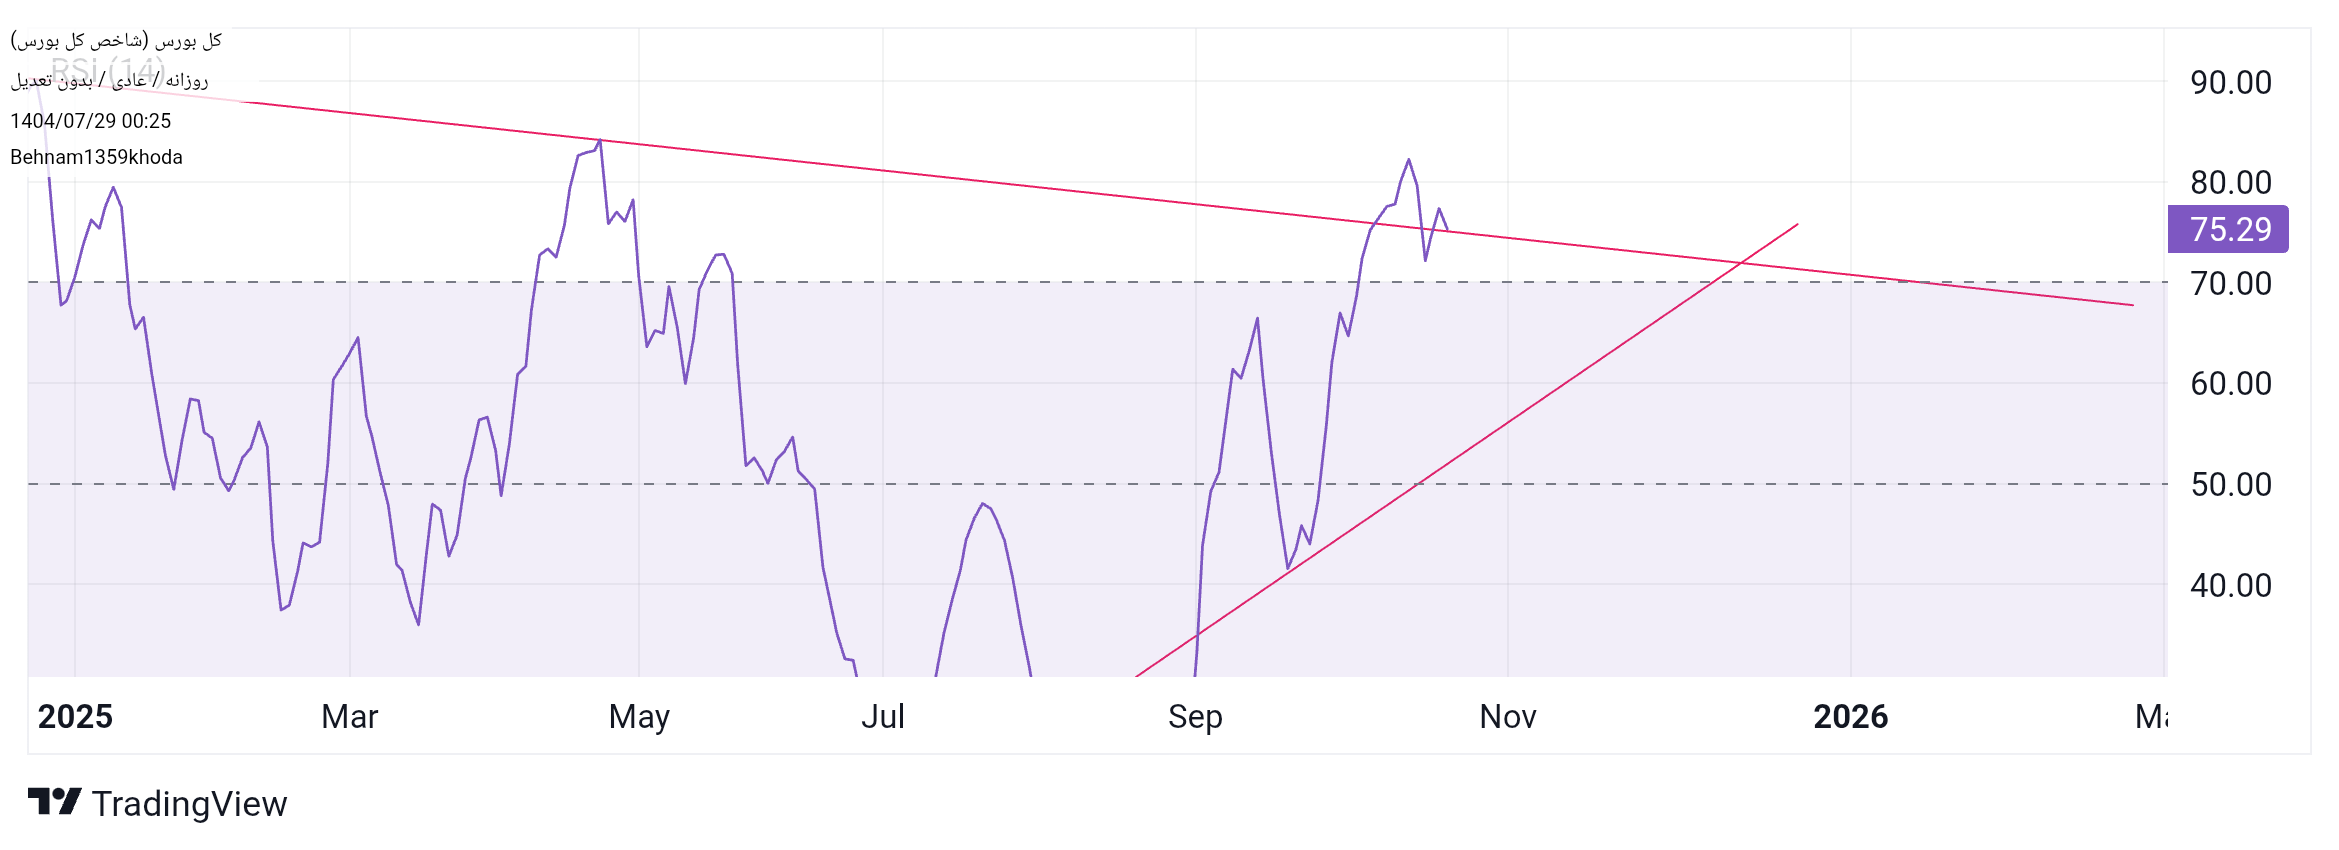Click the 2026 marker on the time axis
The width and height of the screenshot is (2339, 850).
click(x=1850, y=716)
